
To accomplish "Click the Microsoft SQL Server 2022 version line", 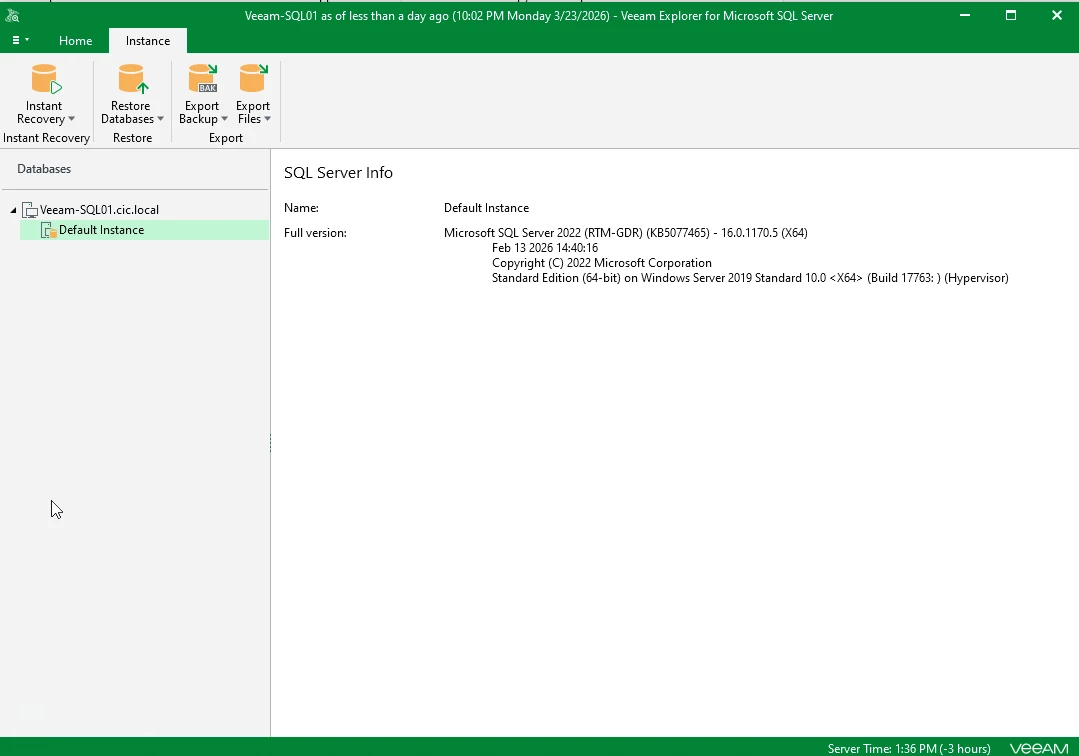I will point(626,233).
